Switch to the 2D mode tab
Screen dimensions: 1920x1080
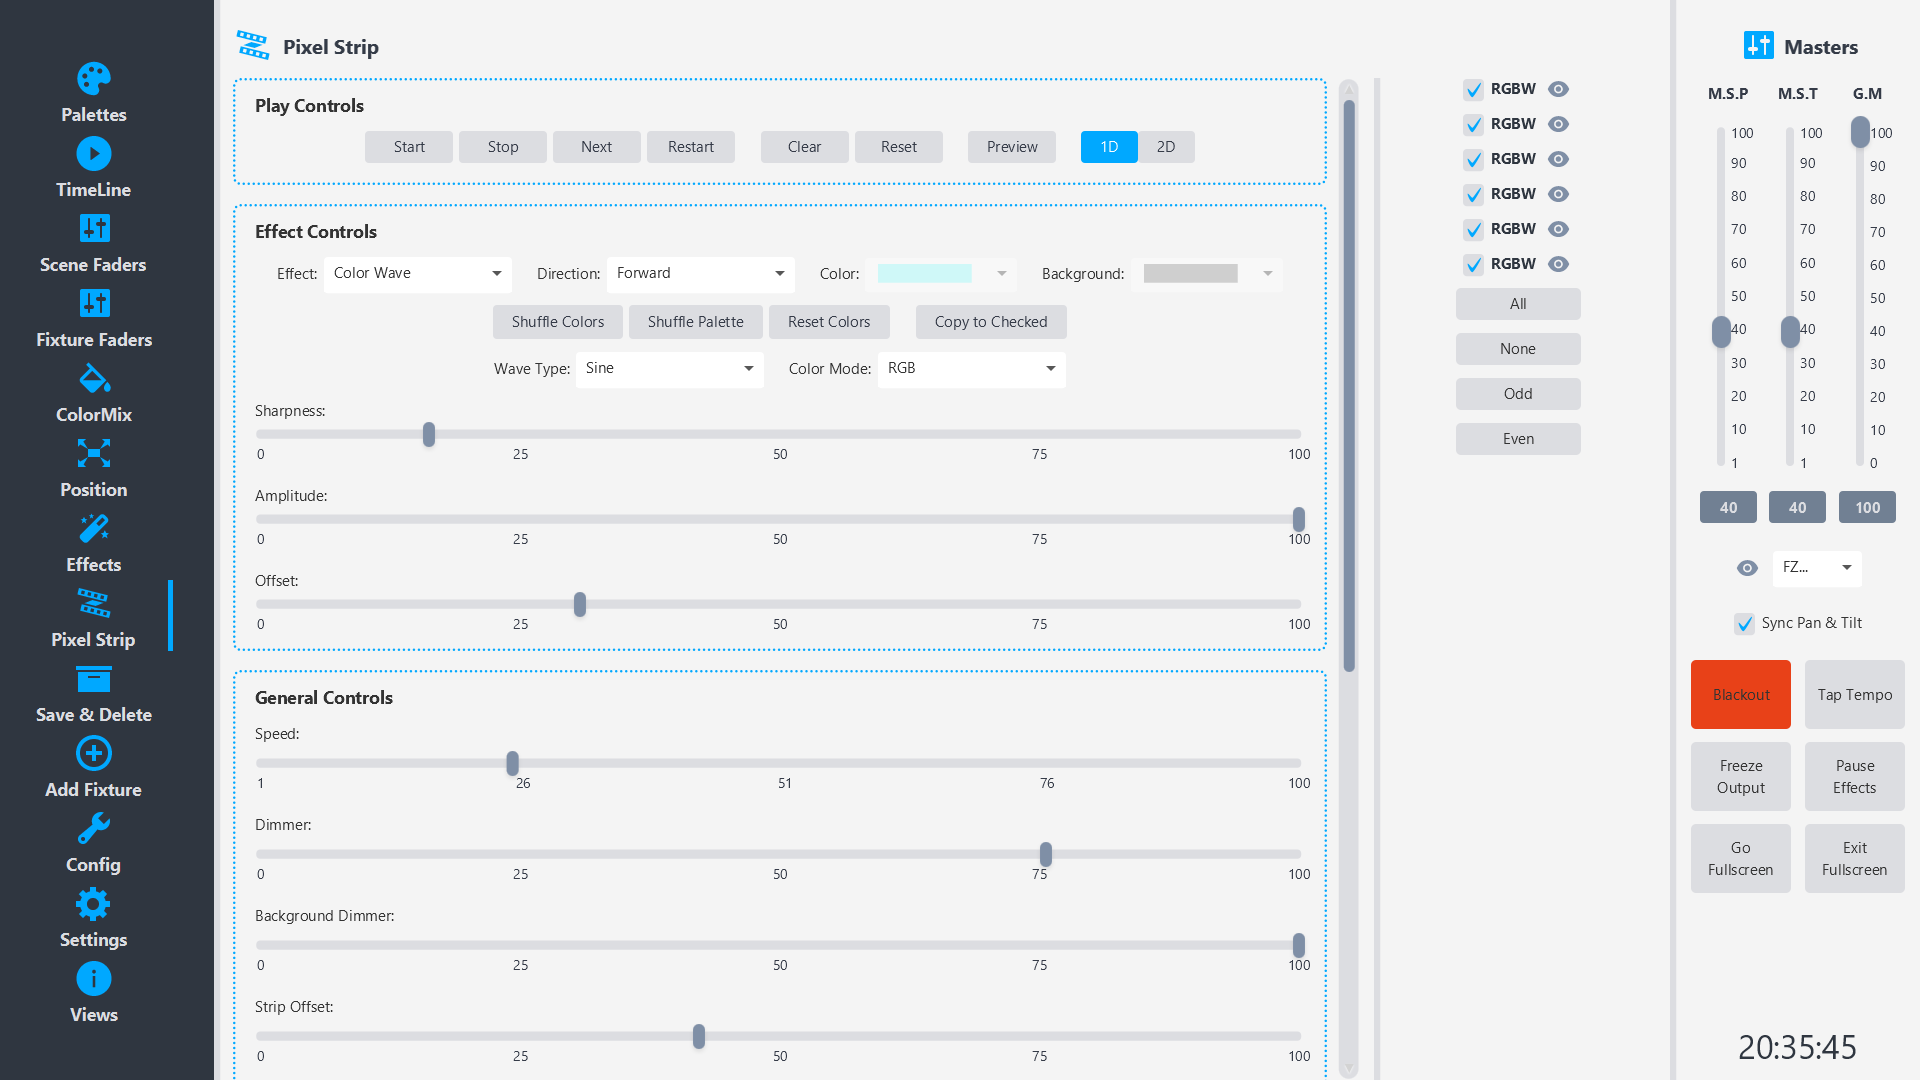click(x=1166, y=147)
